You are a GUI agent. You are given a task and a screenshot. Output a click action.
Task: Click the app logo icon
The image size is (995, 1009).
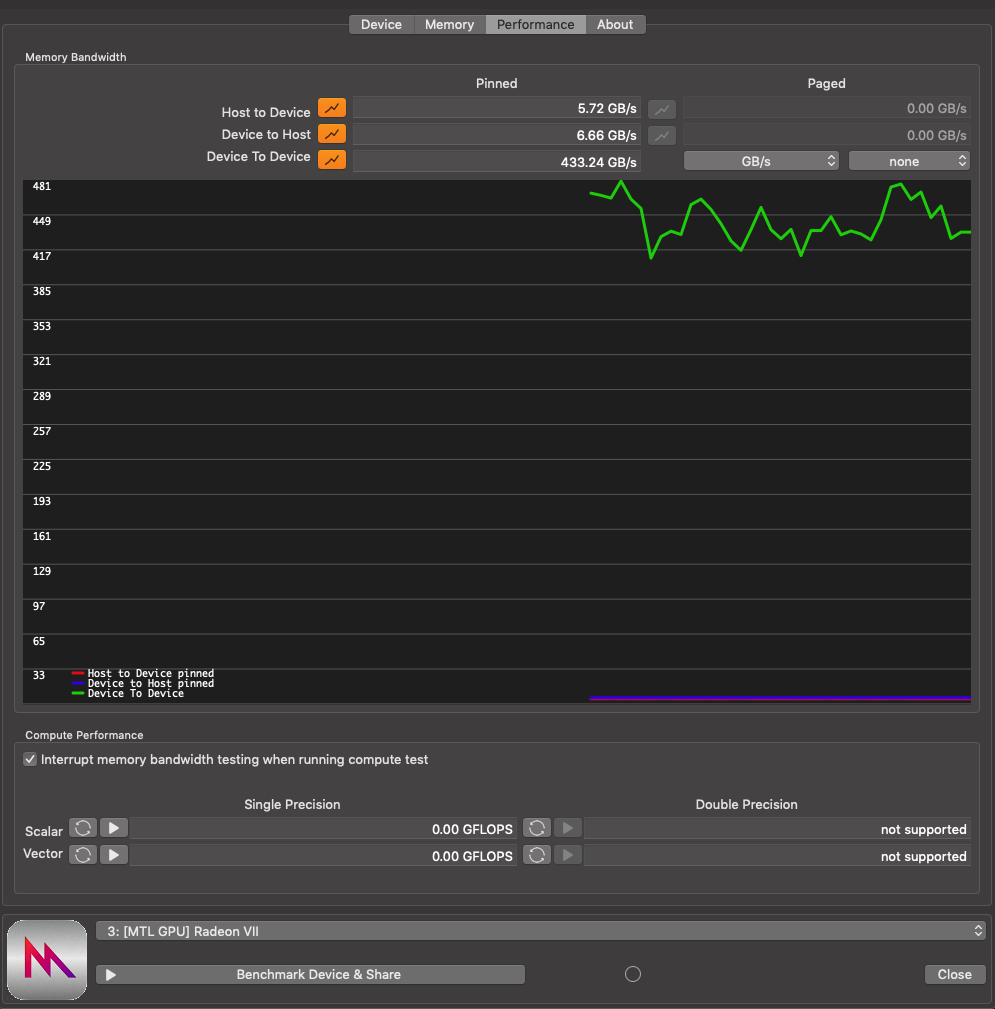47,959
